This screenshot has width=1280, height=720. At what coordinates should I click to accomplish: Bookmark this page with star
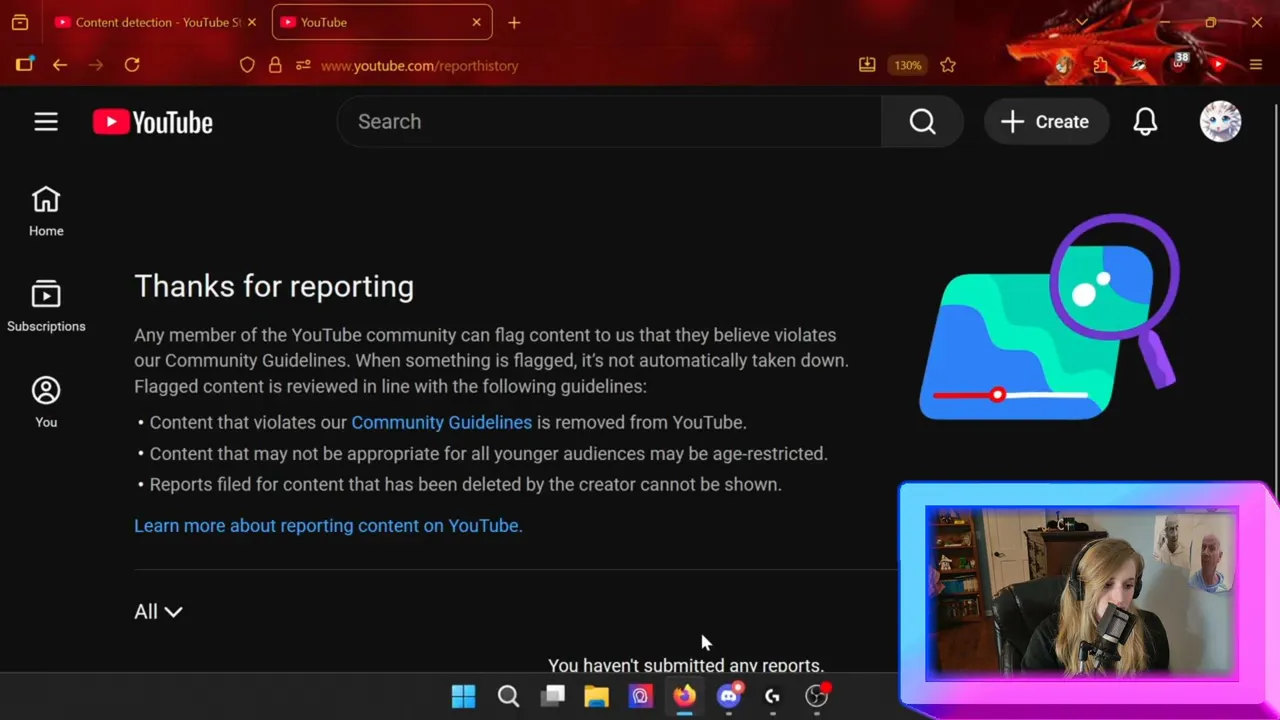click(948, 65)
